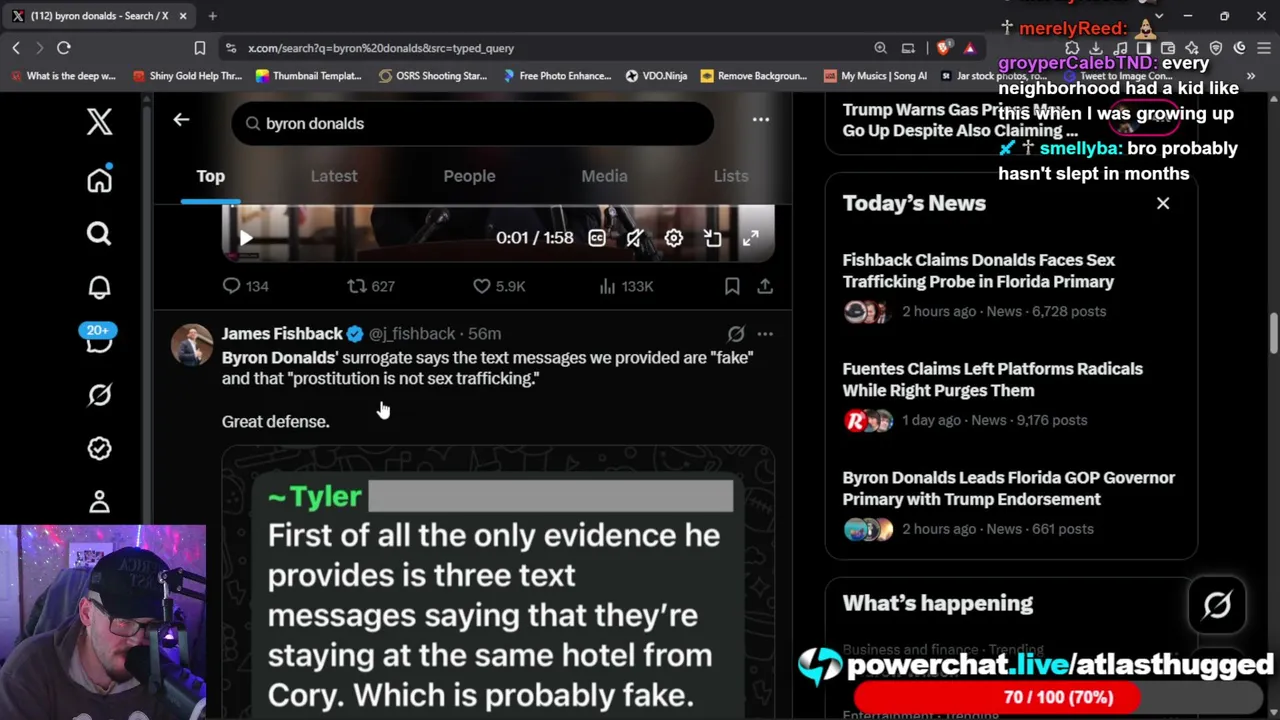Go back using the arrow beside search

coord(181,120)
